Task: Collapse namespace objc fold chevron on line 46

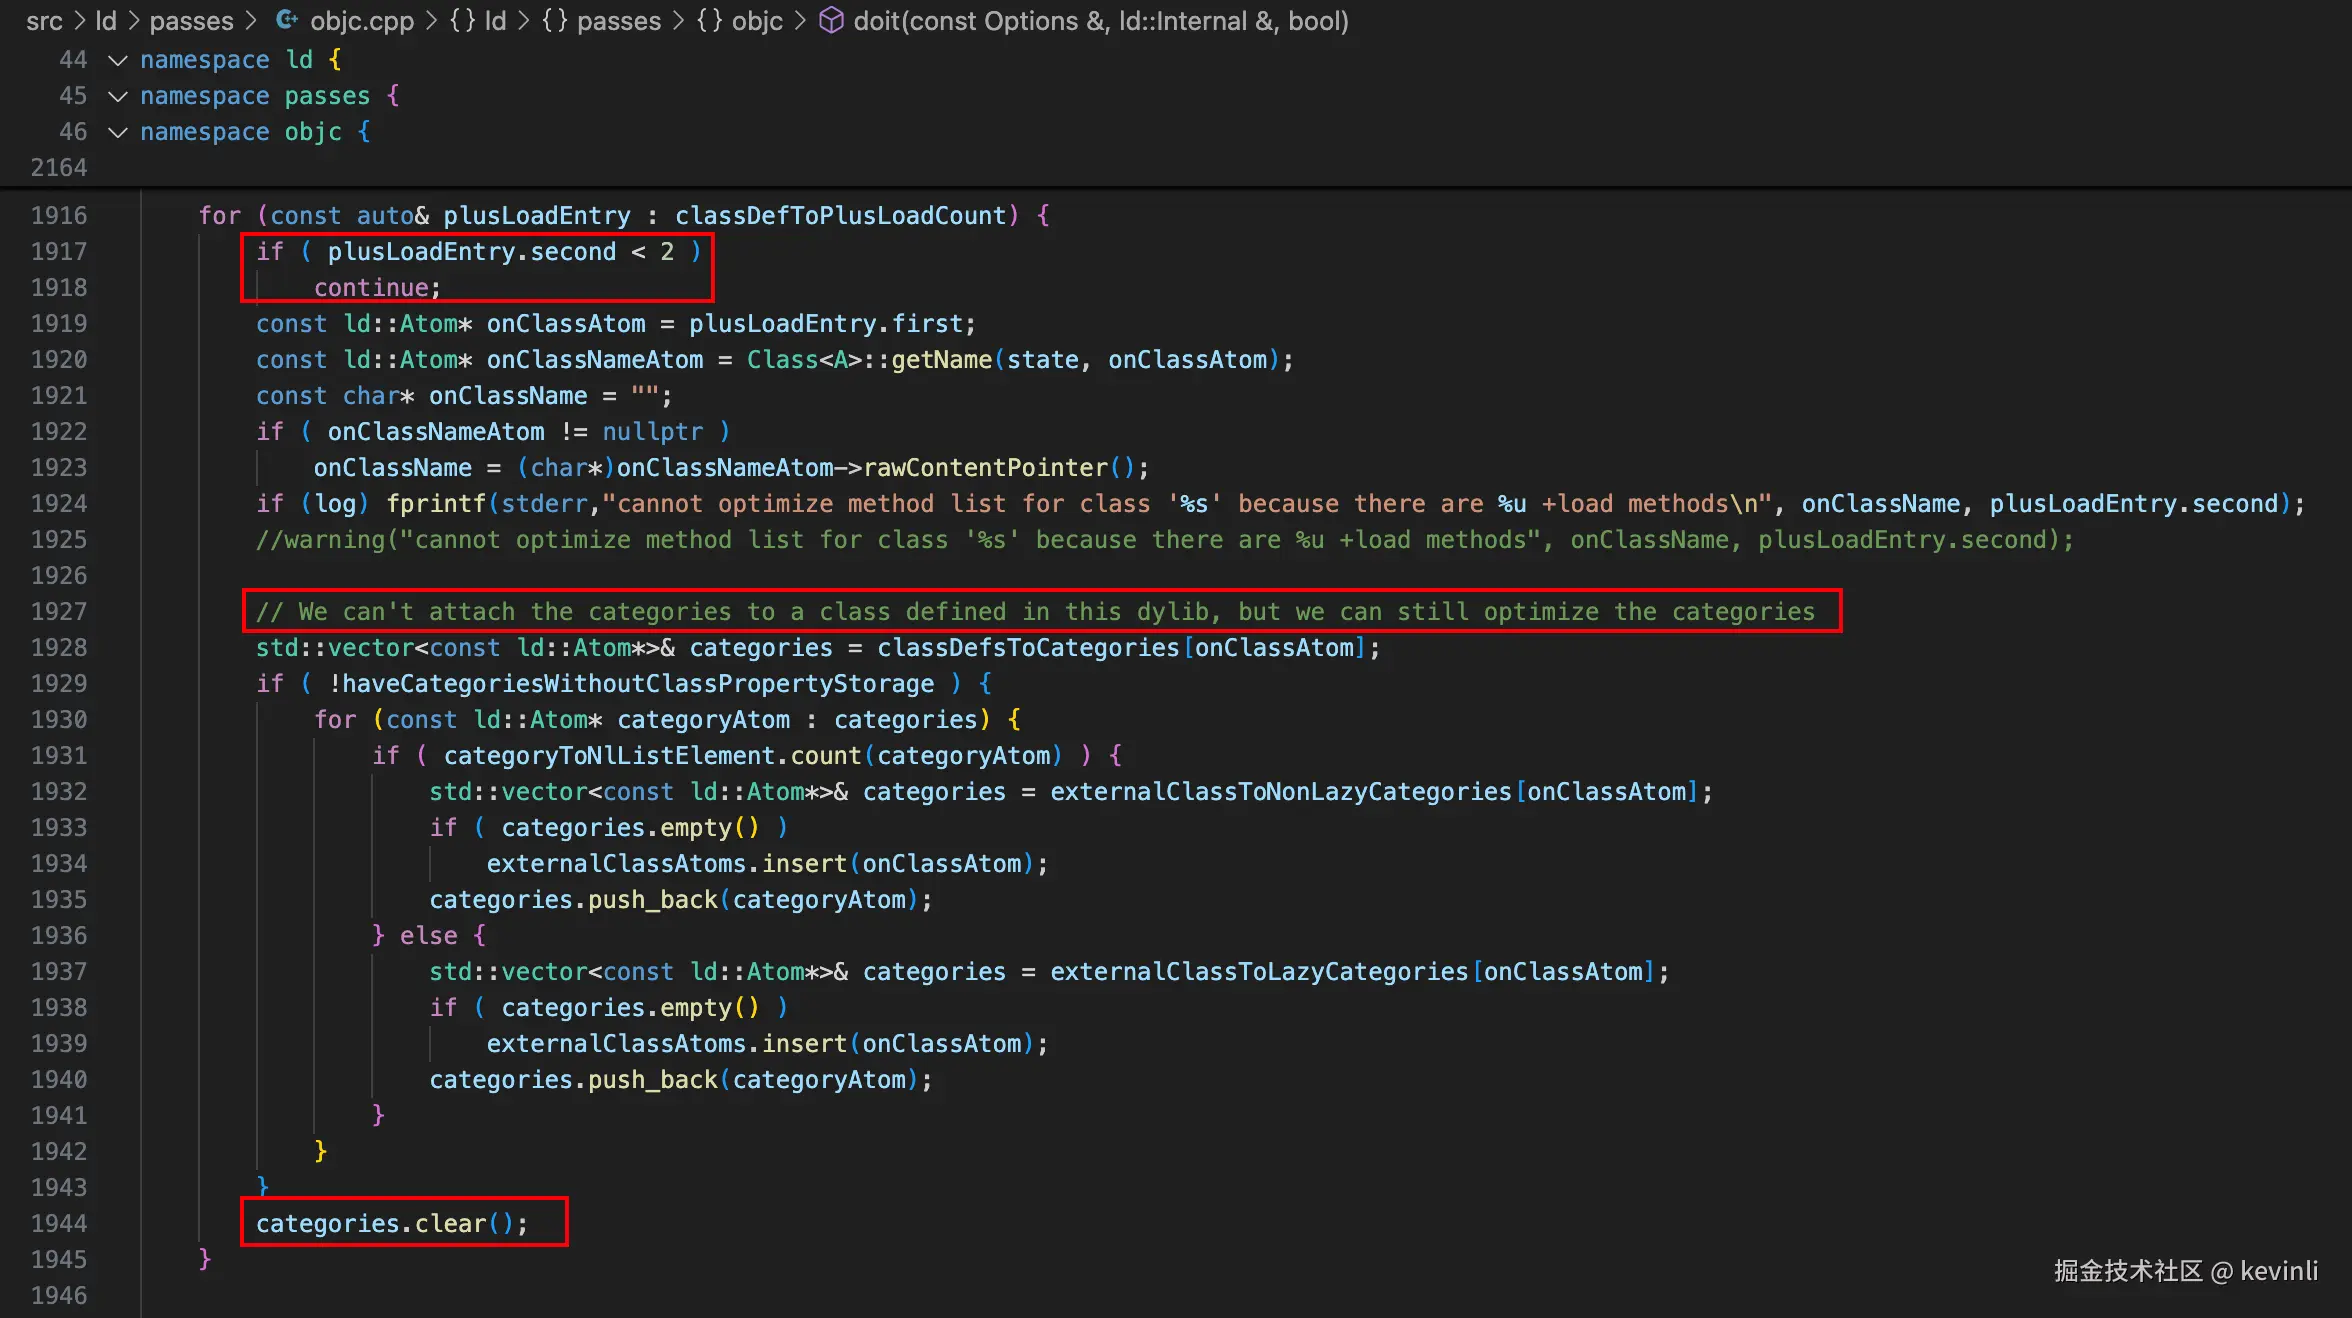Action: click(x=118, y=132)
